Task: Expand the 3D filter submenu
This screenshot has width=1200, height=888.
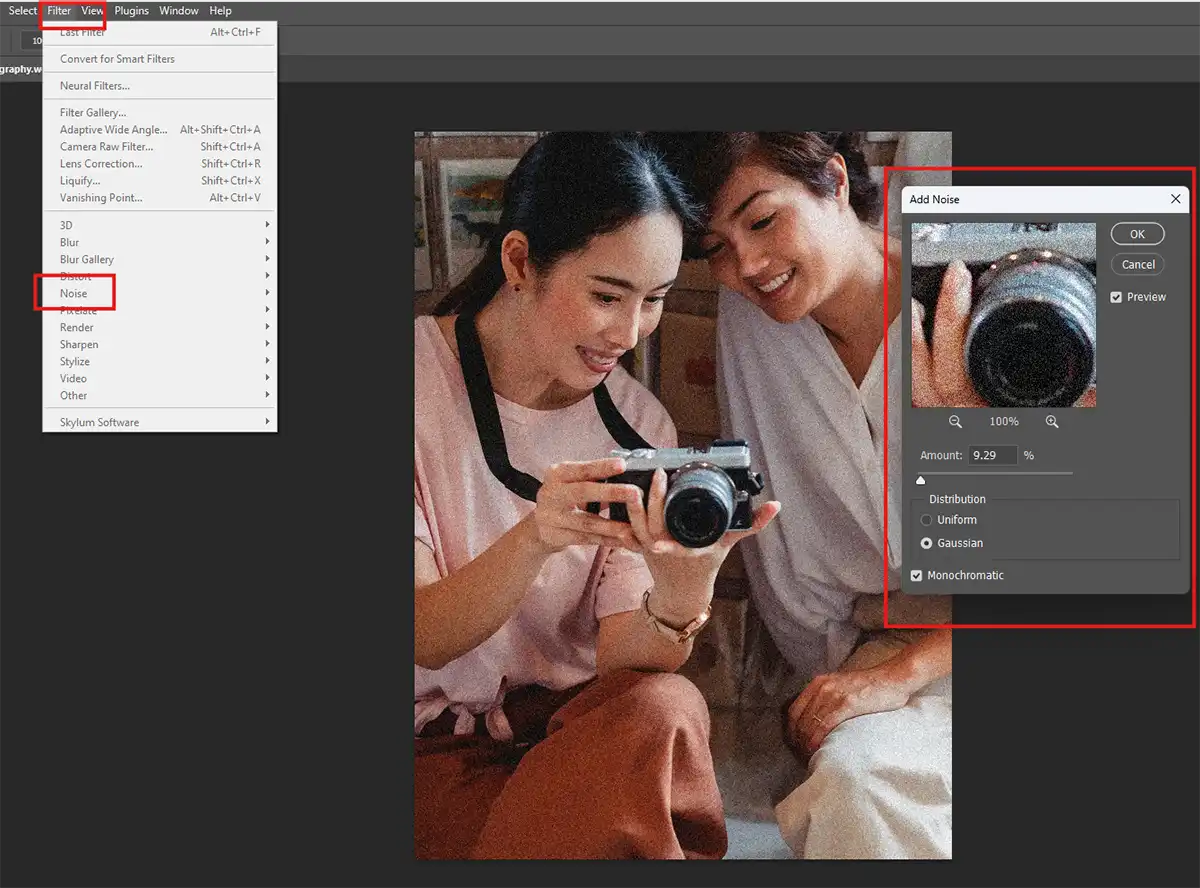Action: pyautogui.click(x=160, y=225)
